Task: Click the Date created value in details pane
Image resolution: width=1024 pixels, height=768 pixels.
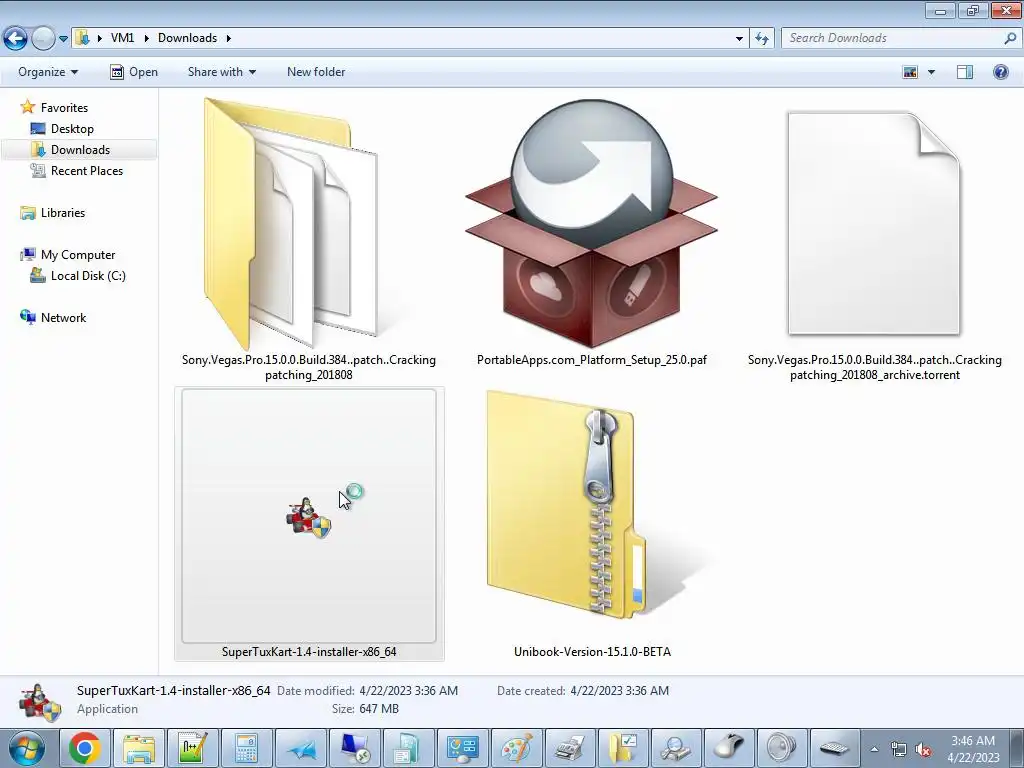Action: pos(619,690)
